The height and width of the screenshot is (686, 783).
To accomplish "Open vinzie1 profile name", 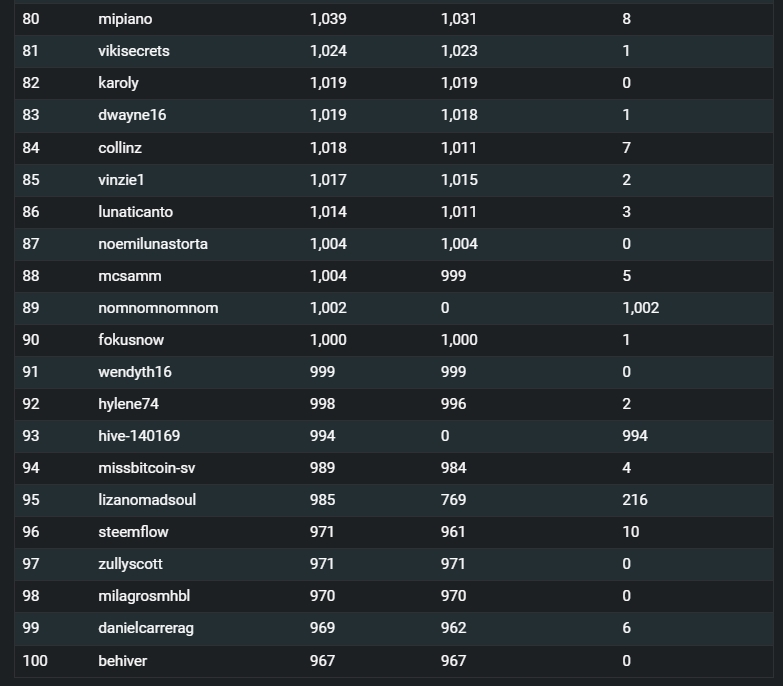I will click(x=121, y=180).
